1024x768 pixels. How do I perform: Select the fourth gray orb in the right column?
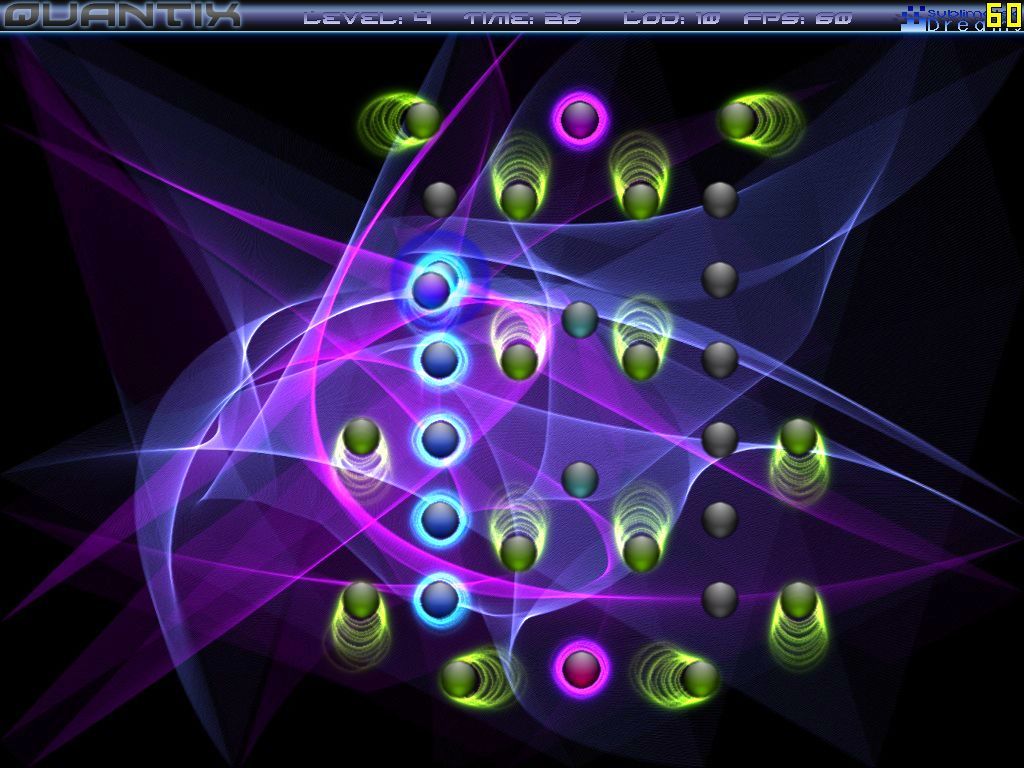[720, 440]
